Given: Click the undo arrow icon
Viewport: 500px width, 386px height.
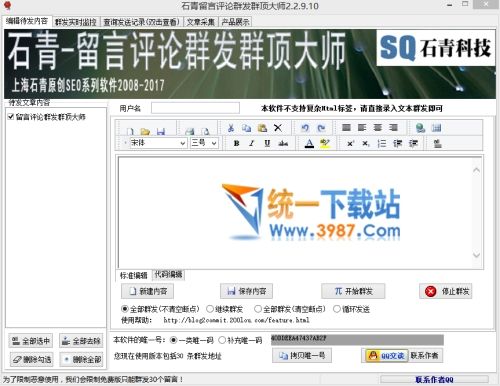Looking at the screenshot, I should point(305,128).
